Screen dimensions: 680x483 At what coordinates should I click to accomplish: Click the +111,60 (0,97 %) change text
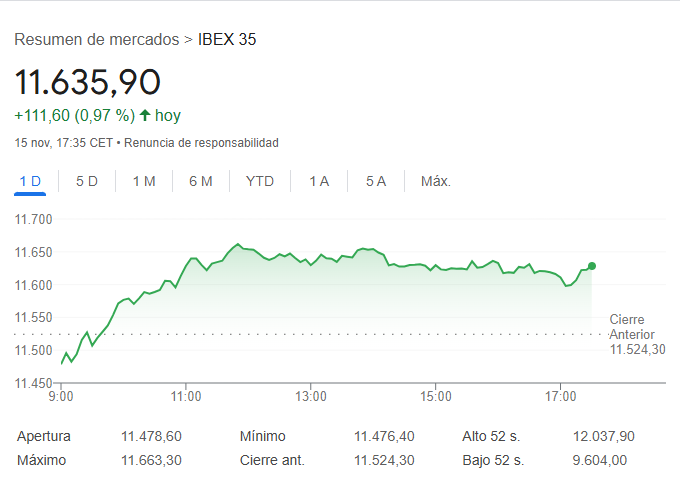point(75,116)
